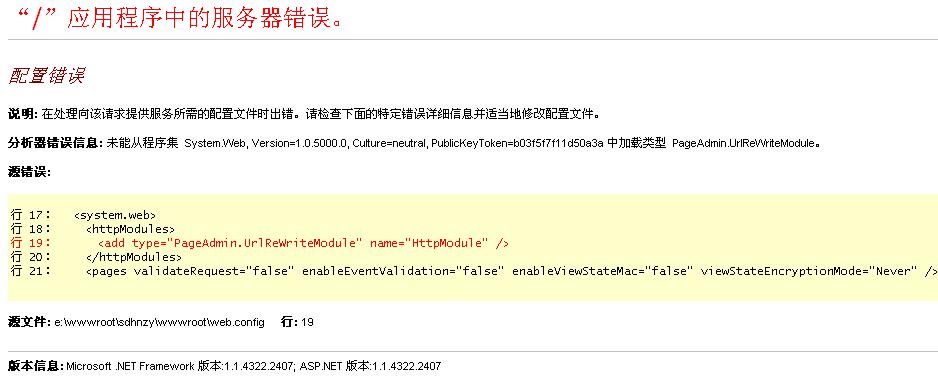Click the 源错误 label

[x=29, y=172]
